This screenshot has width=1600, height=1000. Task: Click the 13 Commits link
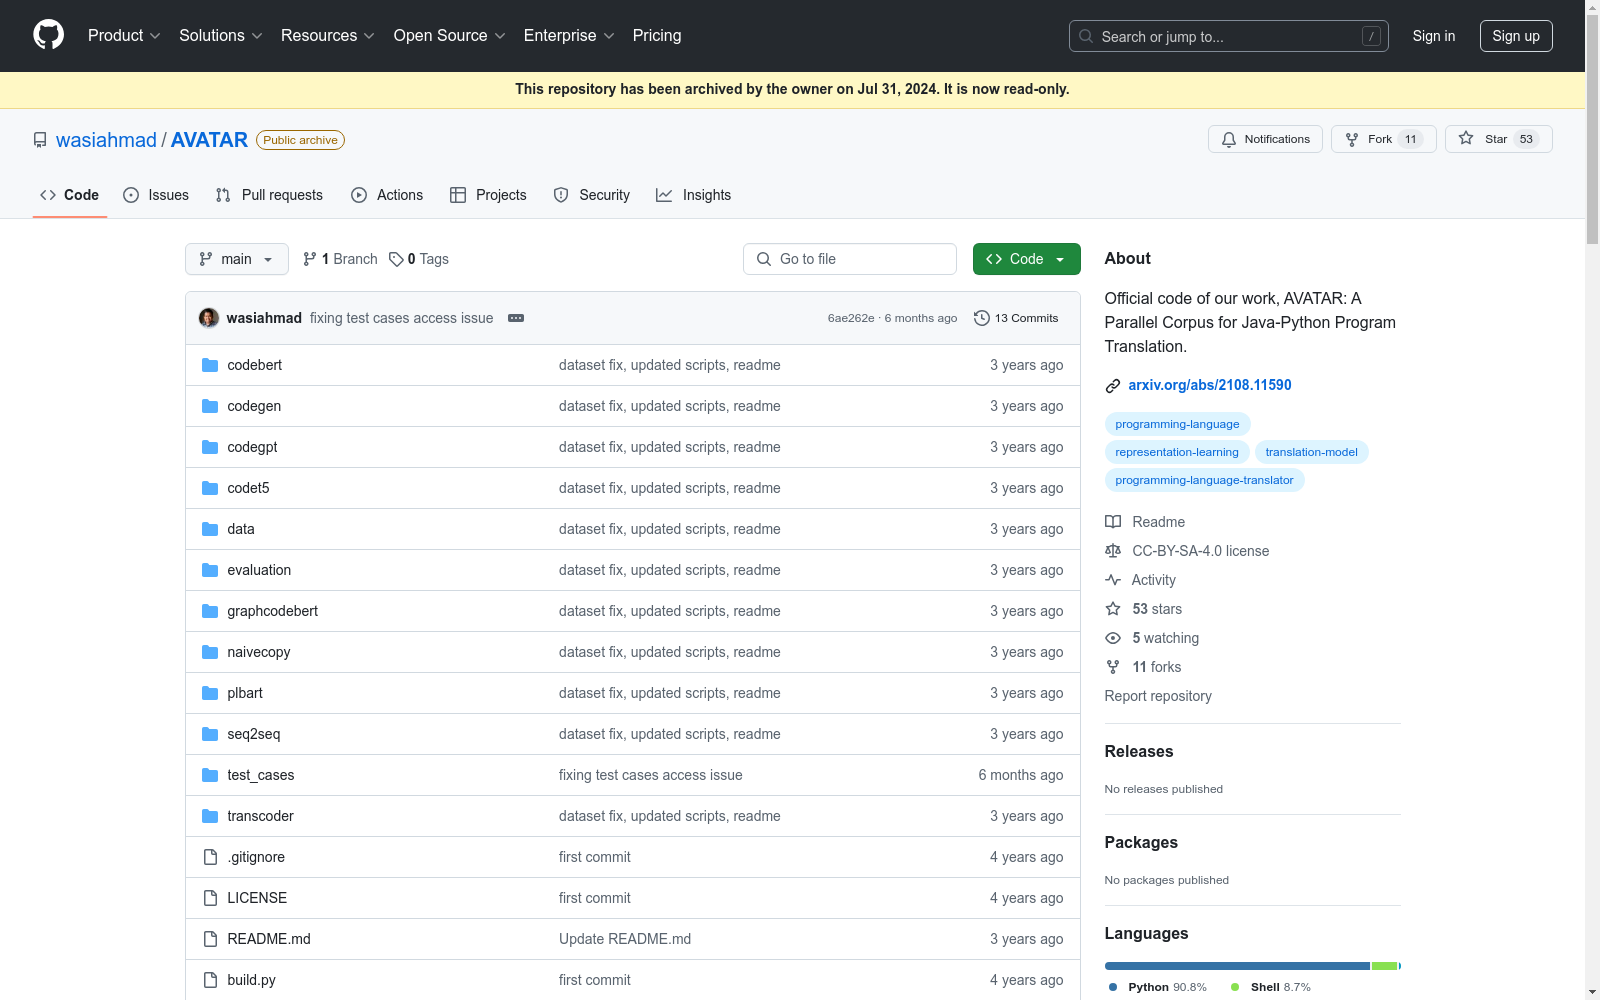[1016, 318]
